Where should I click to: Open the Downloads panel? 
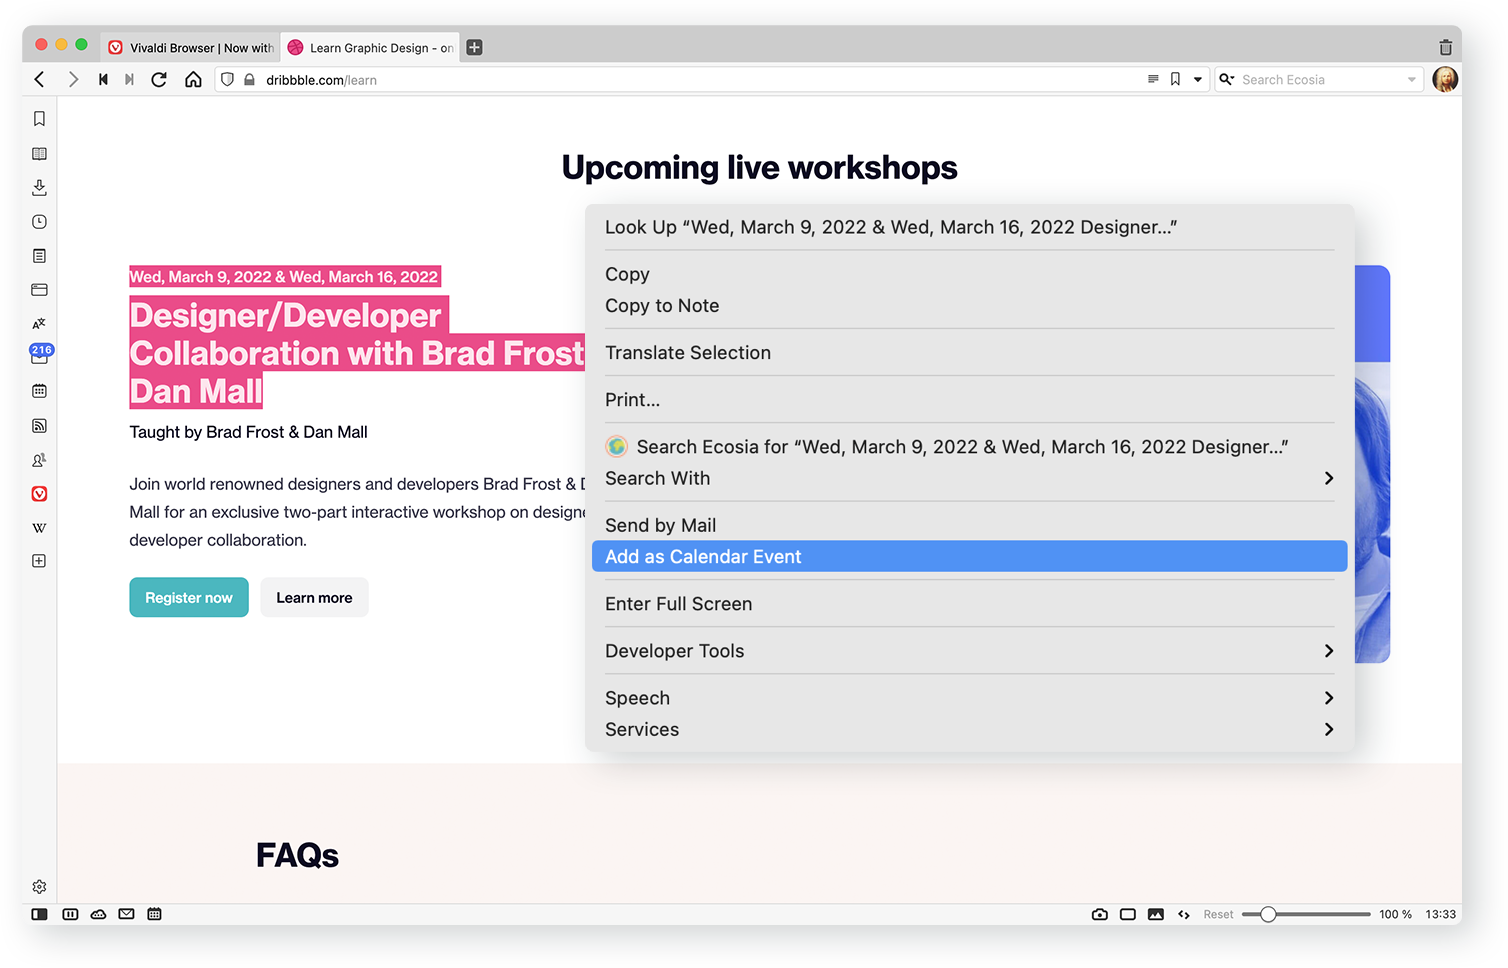coord(39,188)
